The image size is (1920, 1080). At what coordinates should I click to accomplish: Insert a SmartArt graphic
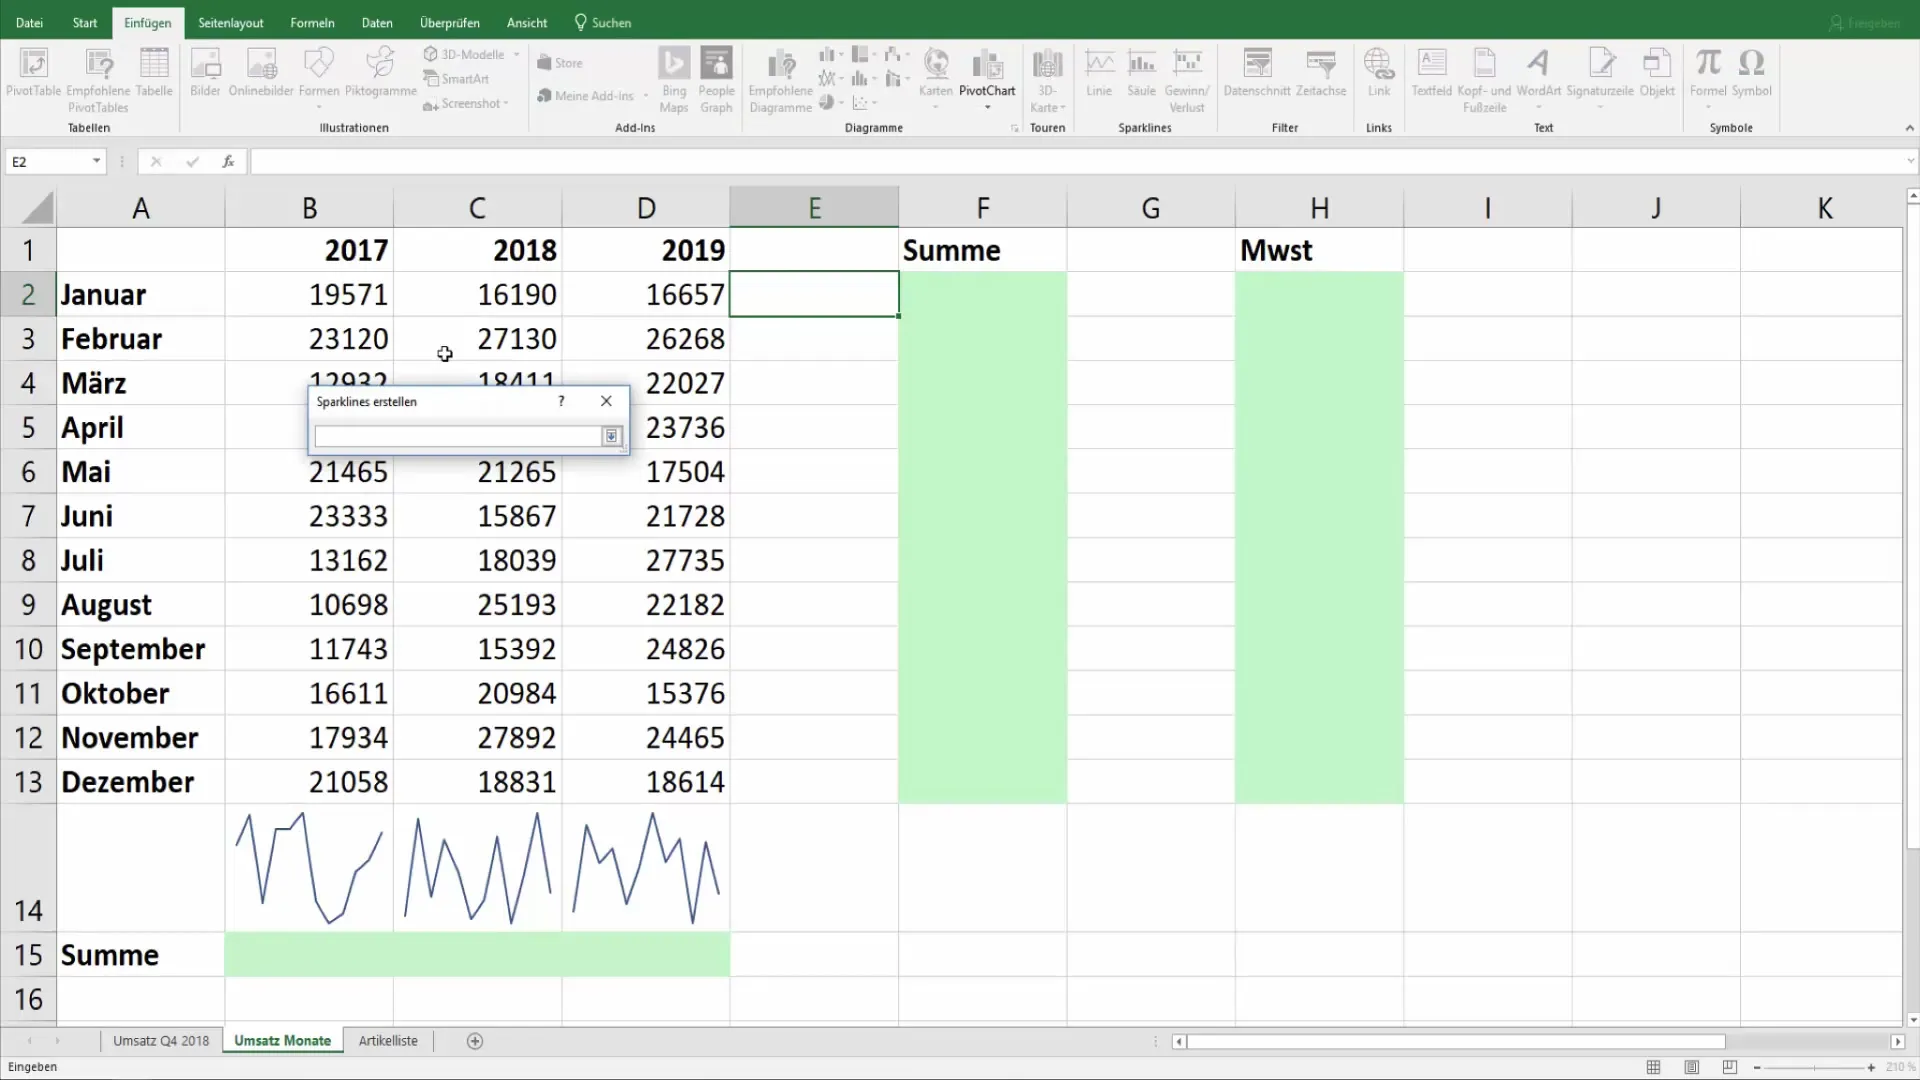click(x=456, y=79)
